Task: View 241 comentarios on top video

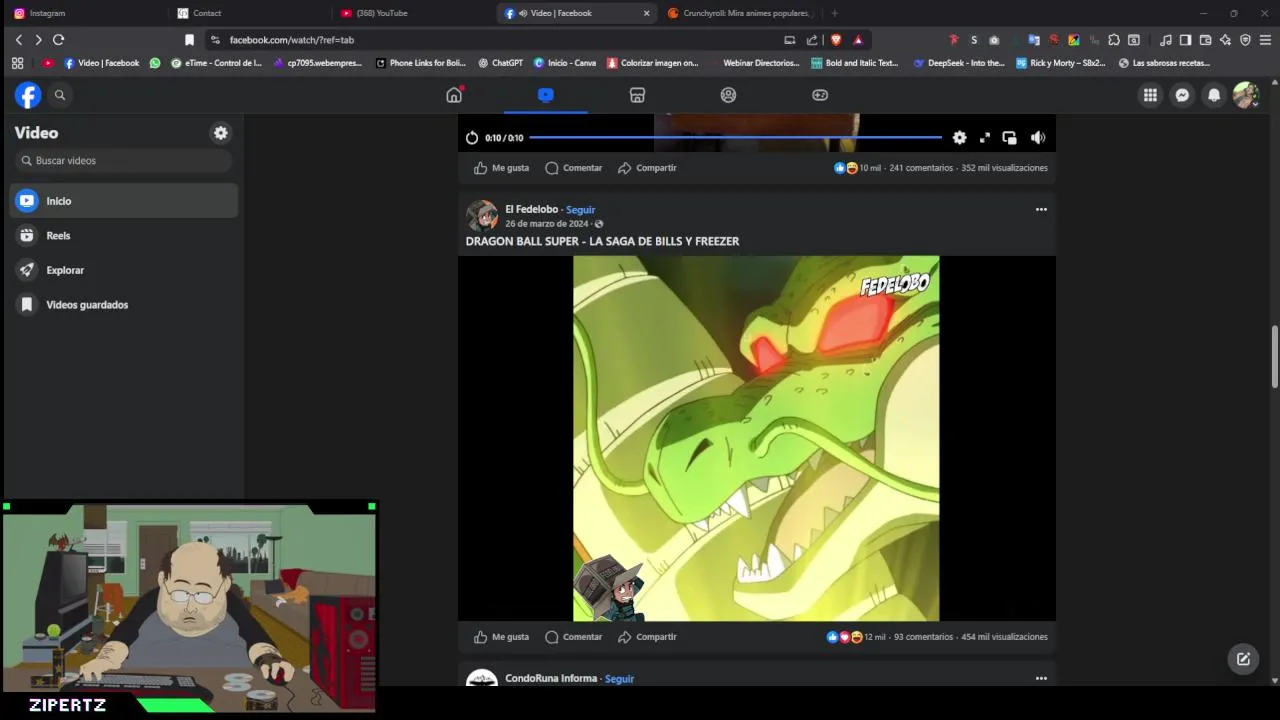Action: coord(921,168)
